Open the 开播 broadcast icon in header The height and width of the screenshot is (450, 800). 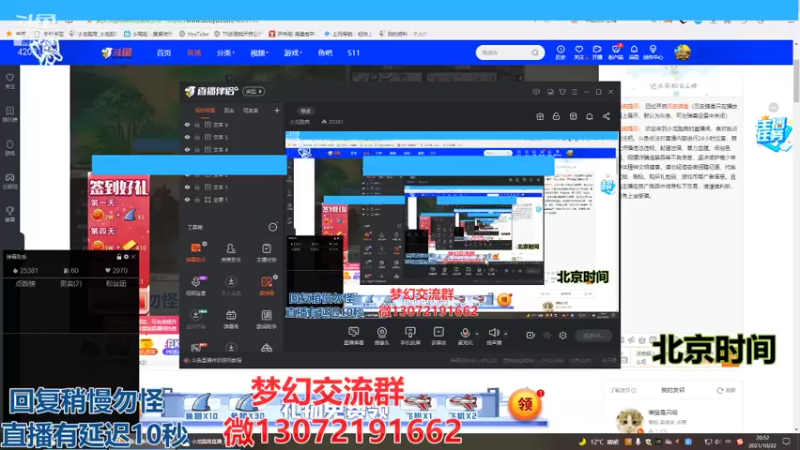597,52
